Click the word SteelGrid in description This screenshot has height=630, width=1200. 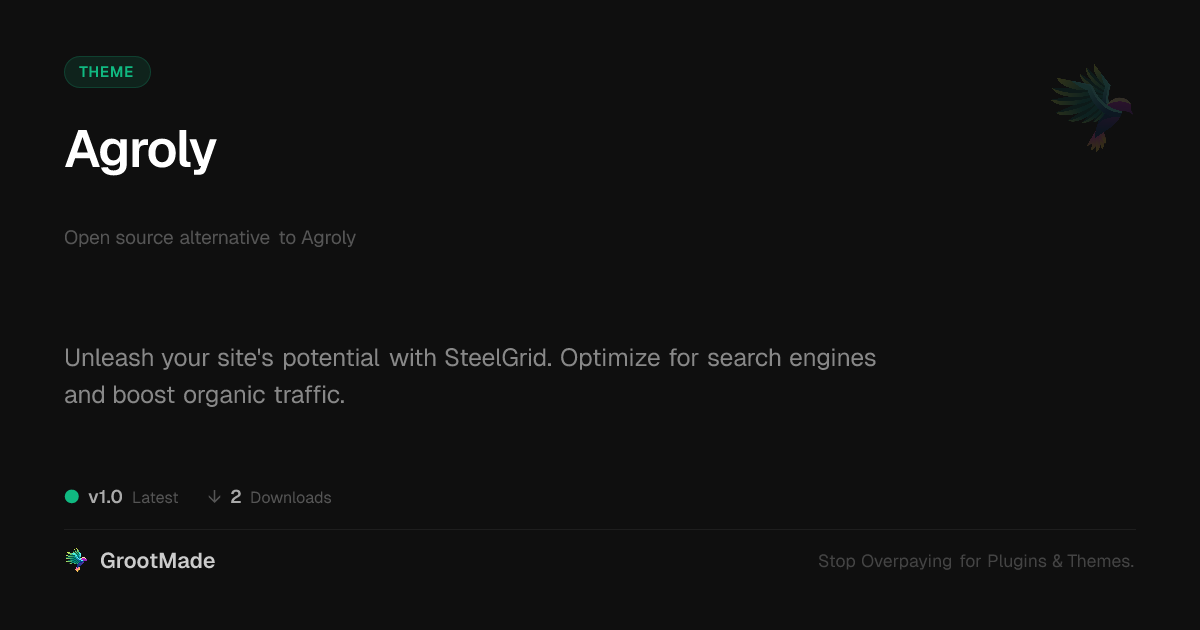(x=497, y=358)
